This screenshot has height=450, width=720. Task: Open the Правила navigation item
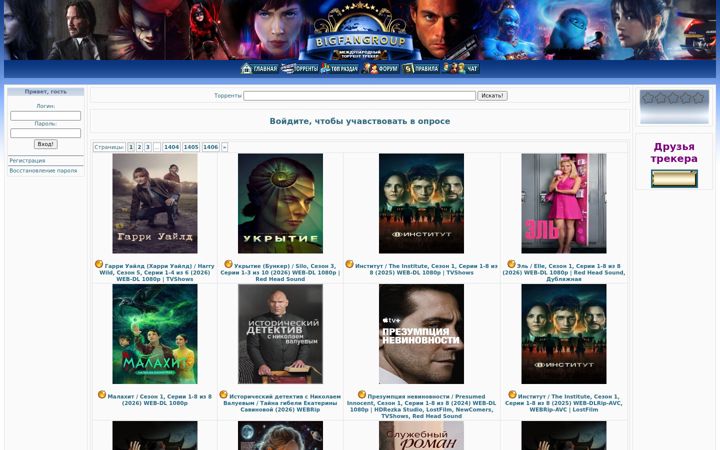[420, 68]
